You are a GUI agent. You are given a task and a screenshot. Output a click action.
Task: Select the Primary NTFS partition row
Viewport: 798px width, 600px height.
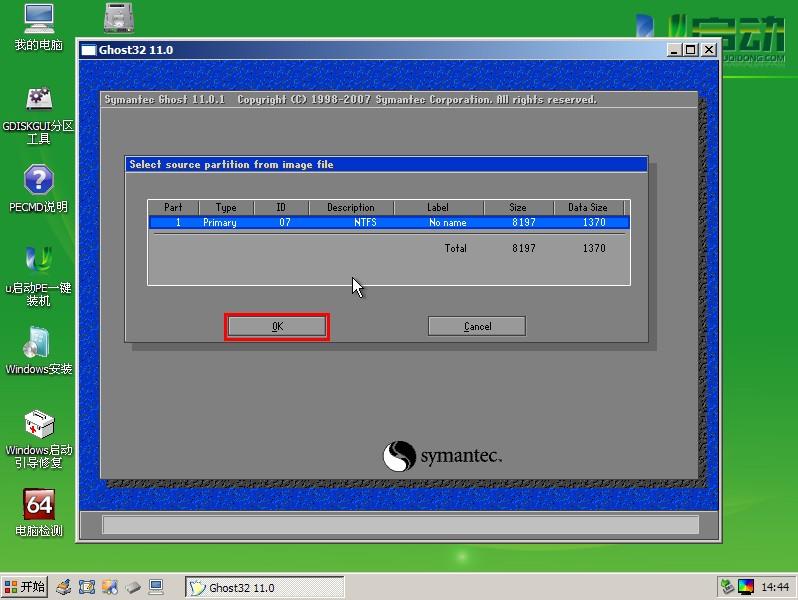388,222
